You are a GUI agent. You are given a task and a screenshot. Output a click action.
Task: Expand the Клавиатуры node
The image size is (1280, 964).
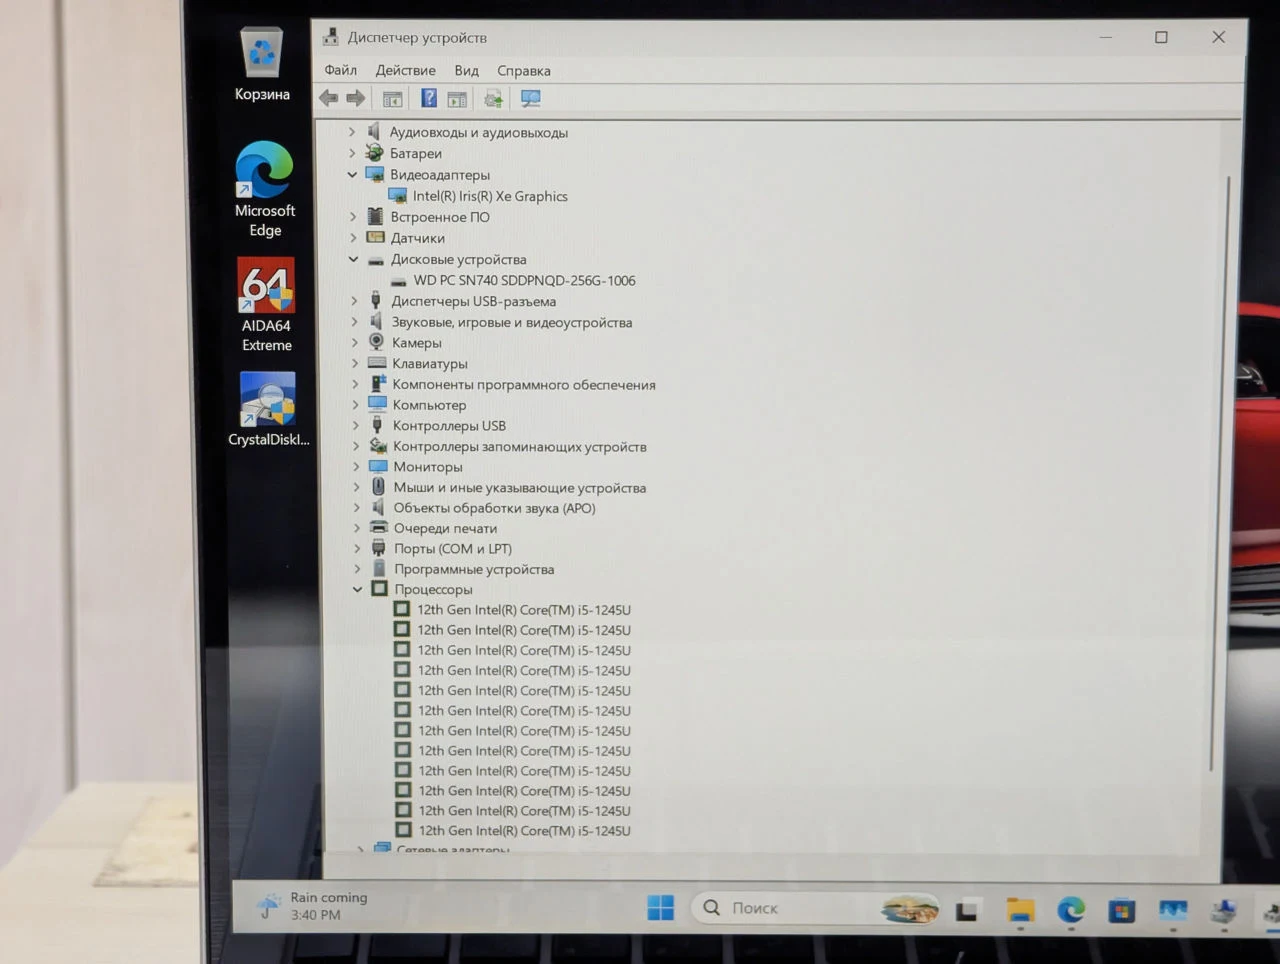[354, 363]
